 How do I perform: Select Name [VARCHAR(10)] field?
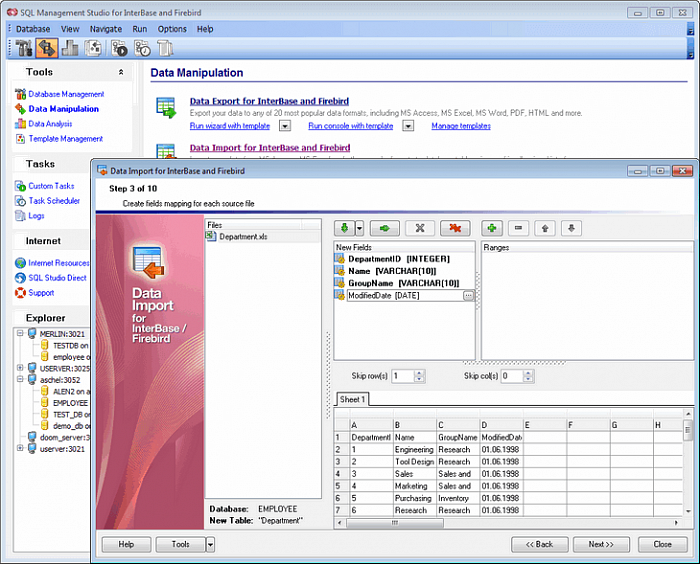tap(392, 271)
